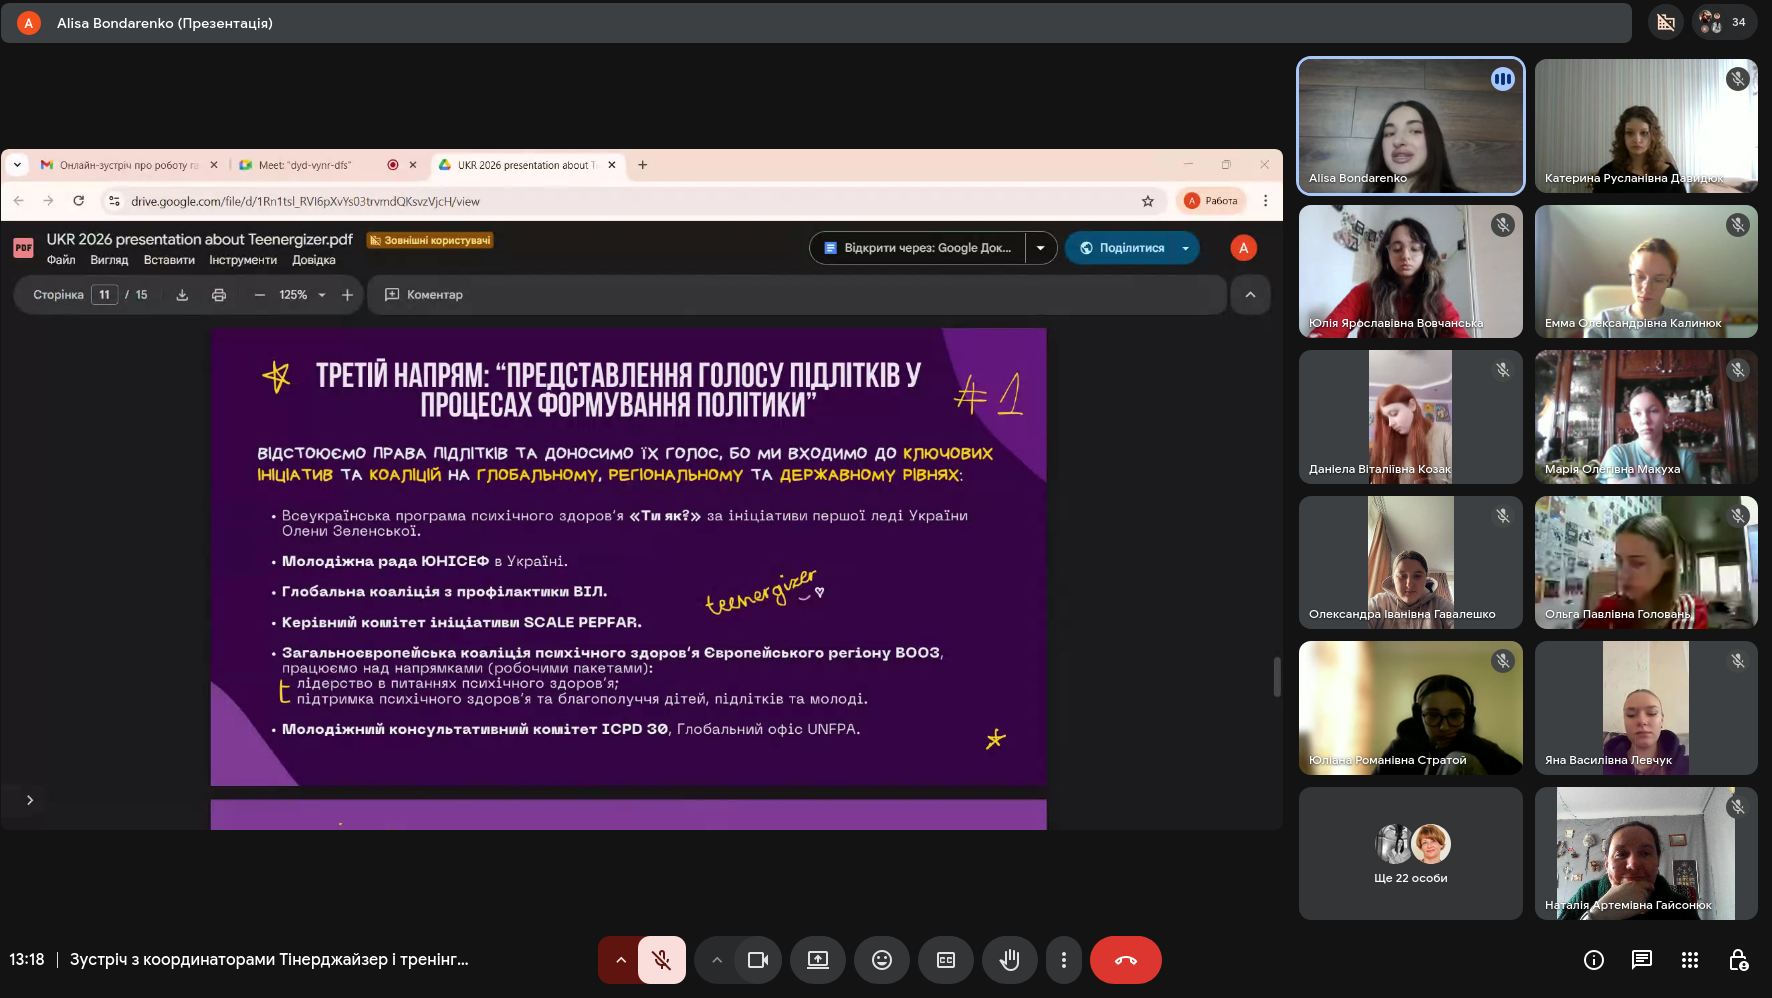Open the chat panel icon
1772x998 pixels.
click(x=1642, y=960)
